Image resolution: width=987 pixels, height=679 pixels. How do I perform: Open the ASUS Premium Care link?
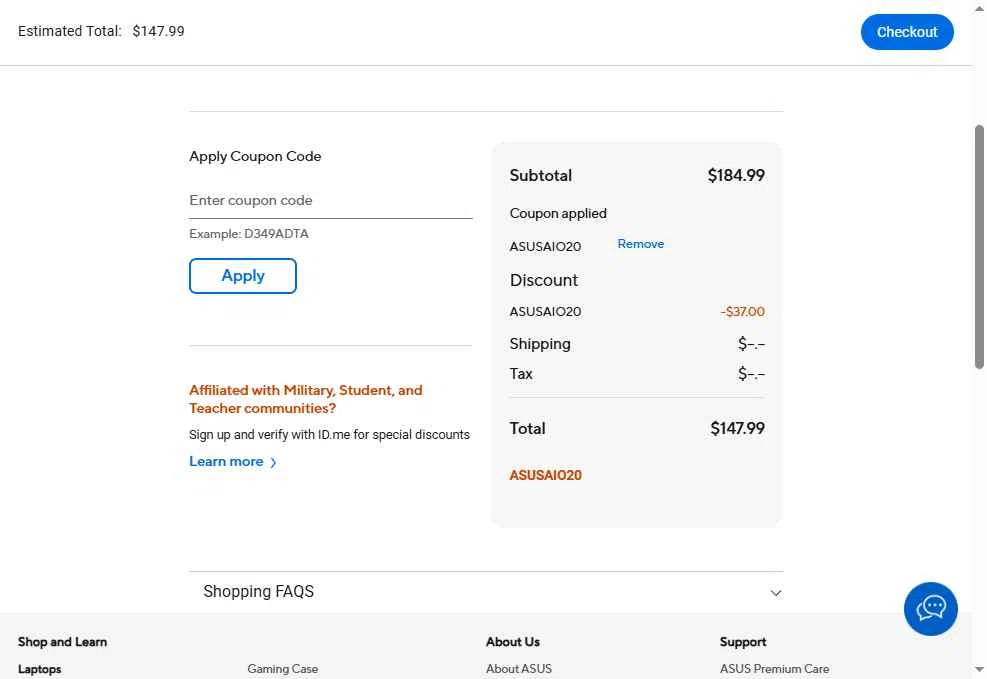pyautogui.click(x=774, y=669)
